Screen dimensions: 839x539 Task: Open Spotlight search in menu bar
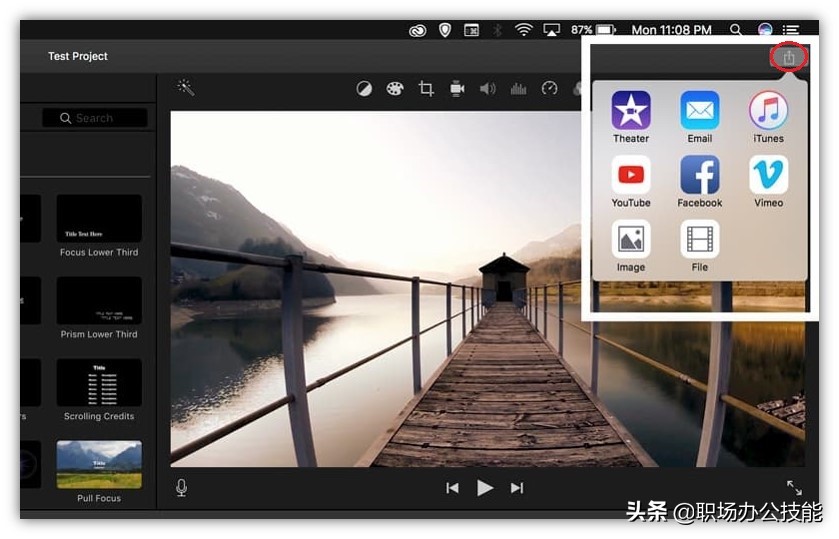[736, 30]
